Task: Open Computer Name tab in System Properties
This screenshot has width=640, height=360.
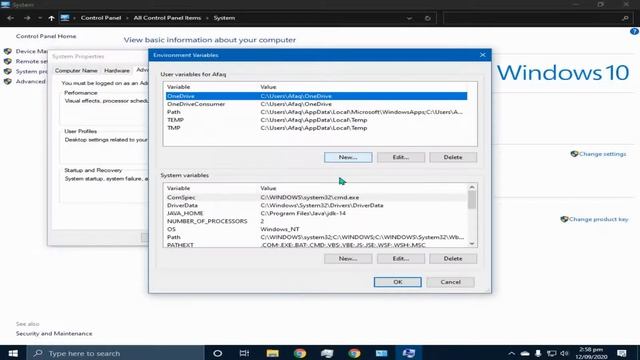Action: [x=76, y=71]
